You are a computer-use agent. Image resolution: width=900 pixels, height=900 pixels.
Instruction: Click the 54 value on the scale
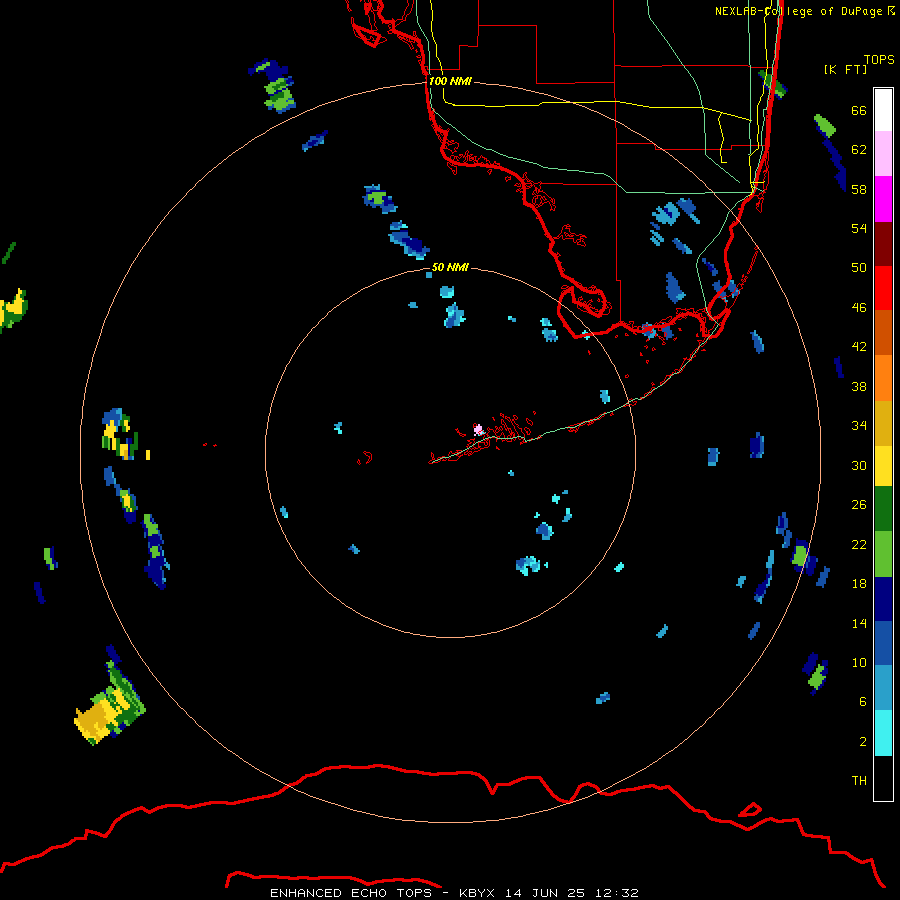[859, 228]
